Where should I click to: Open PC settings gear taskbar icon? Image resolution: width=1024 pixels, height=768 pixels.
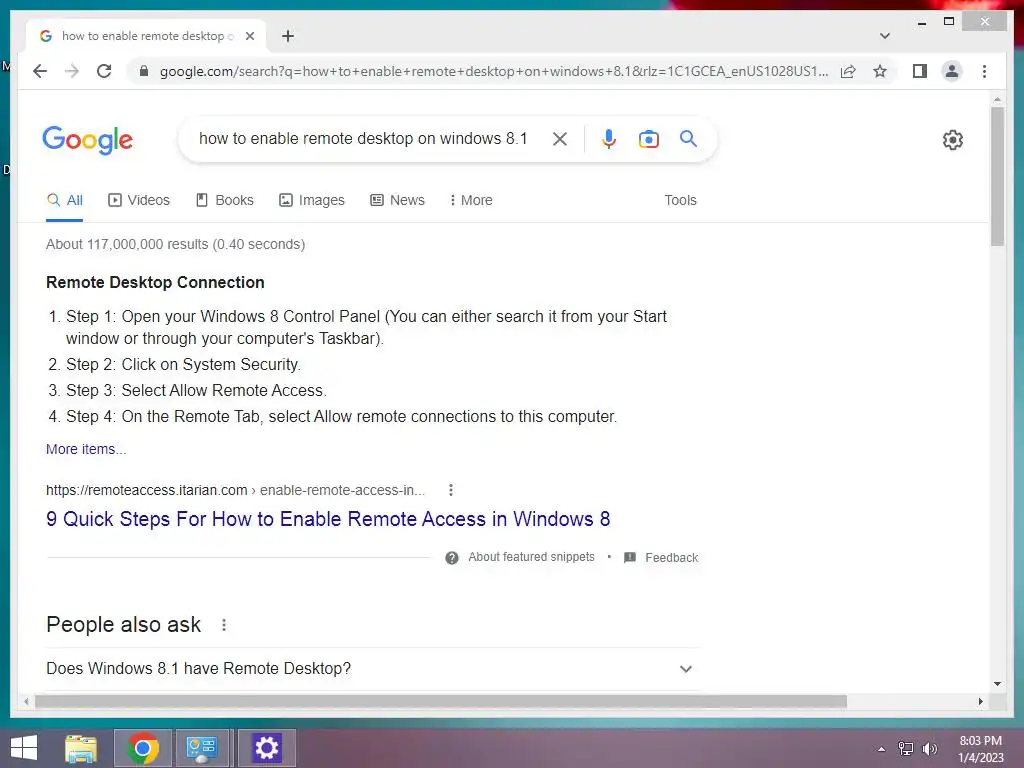266,748
